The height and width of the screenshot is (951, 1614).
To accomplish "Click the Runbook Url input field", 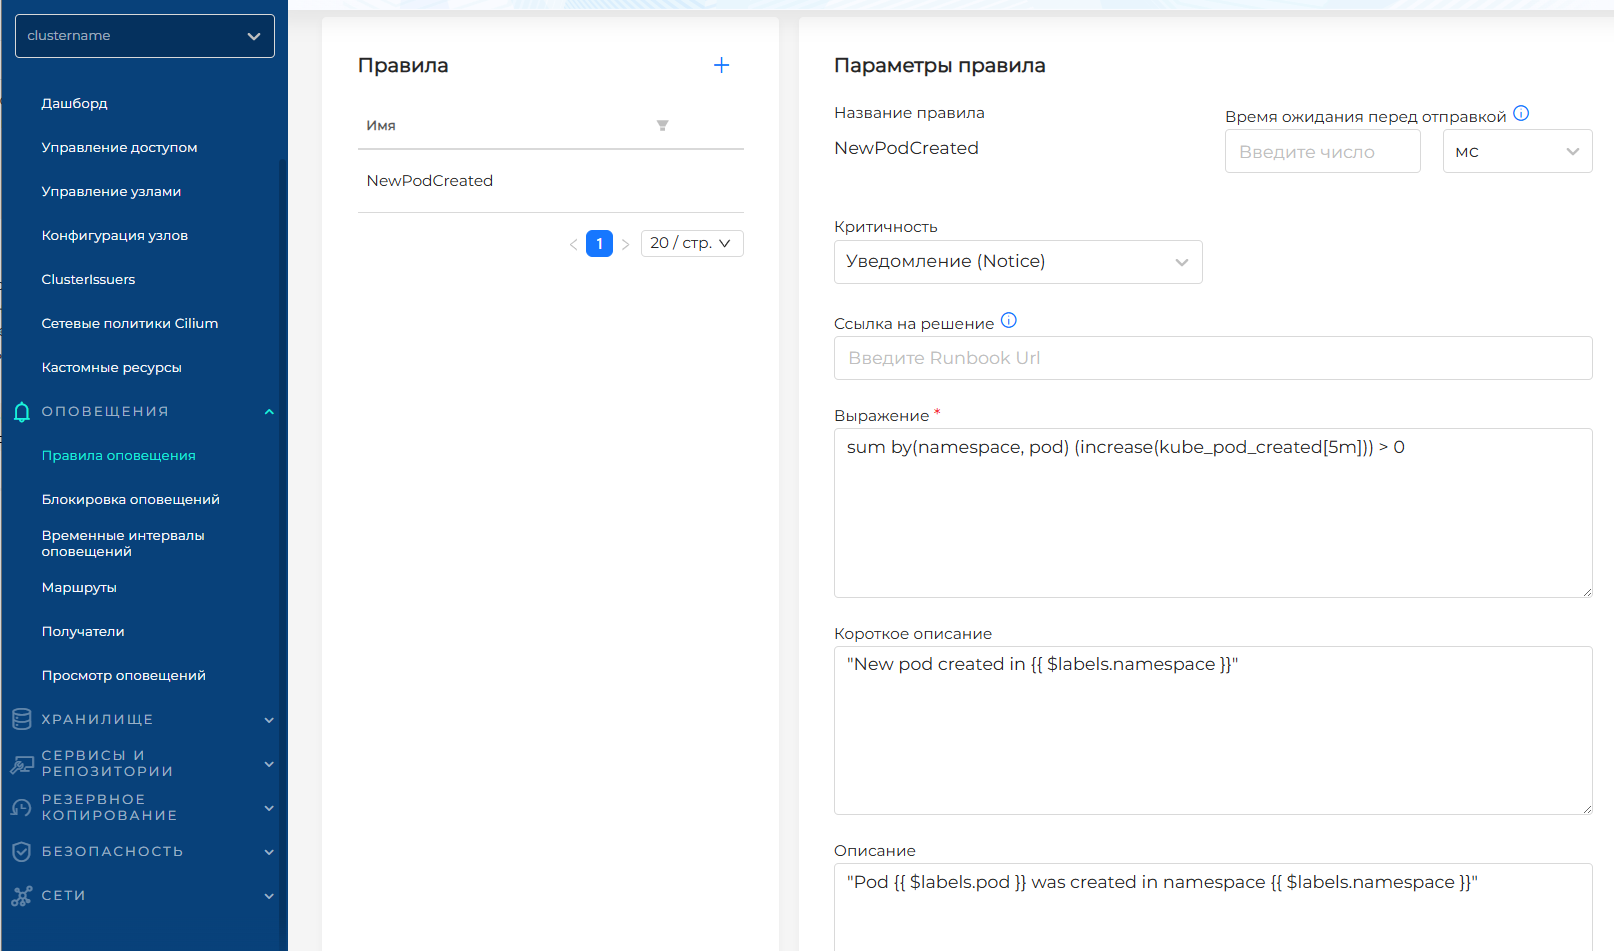I will coord(1212,358).
